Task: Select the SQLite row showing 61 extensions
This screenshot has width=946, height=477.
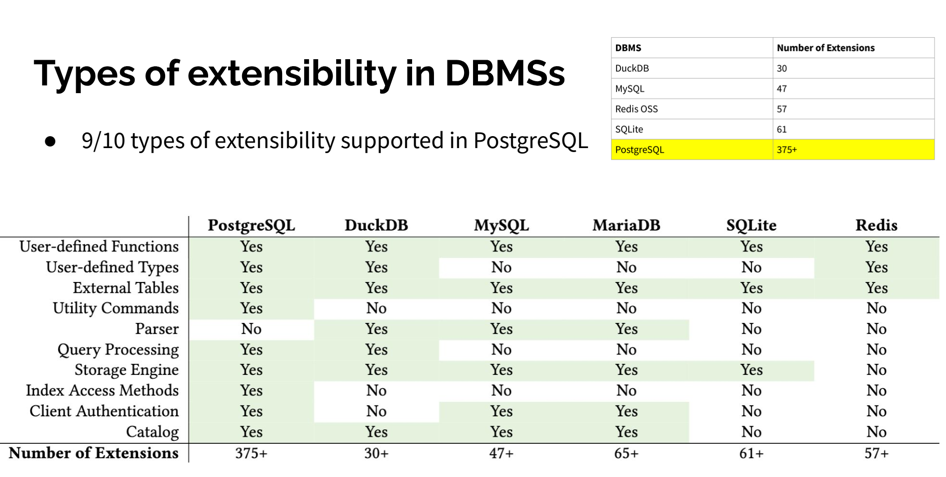Action: click(x=772, y=129)
